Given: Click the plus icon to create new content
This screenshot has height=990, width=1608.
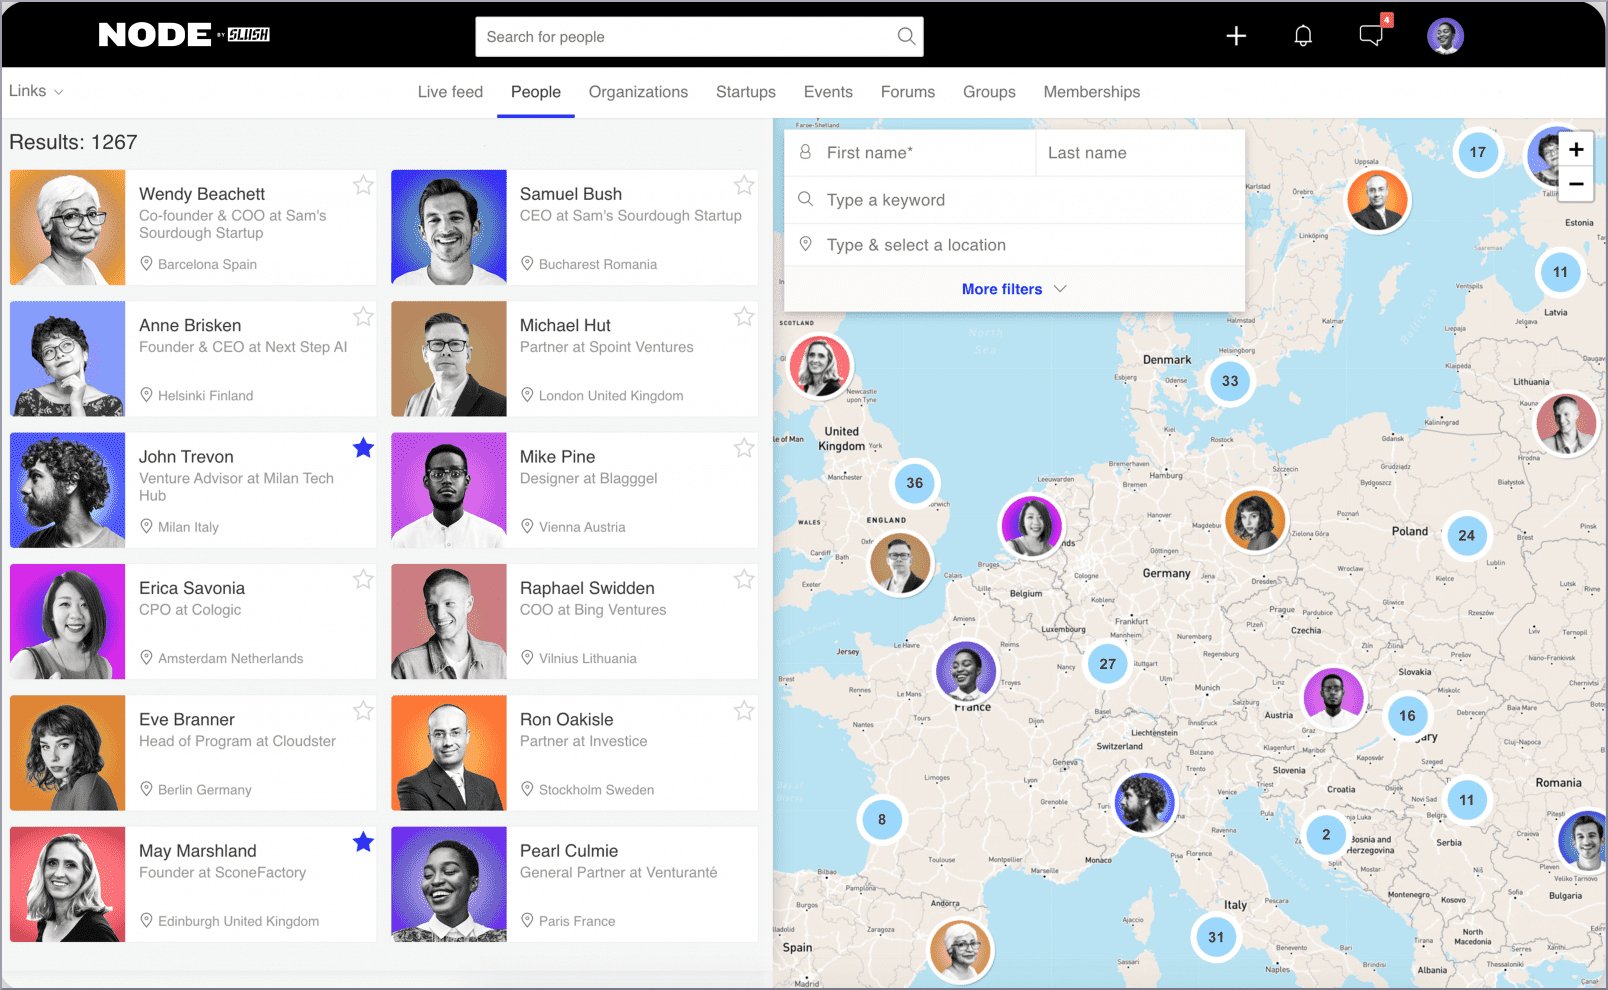Looking at the screenshot, I should (x=1236, y=35).
